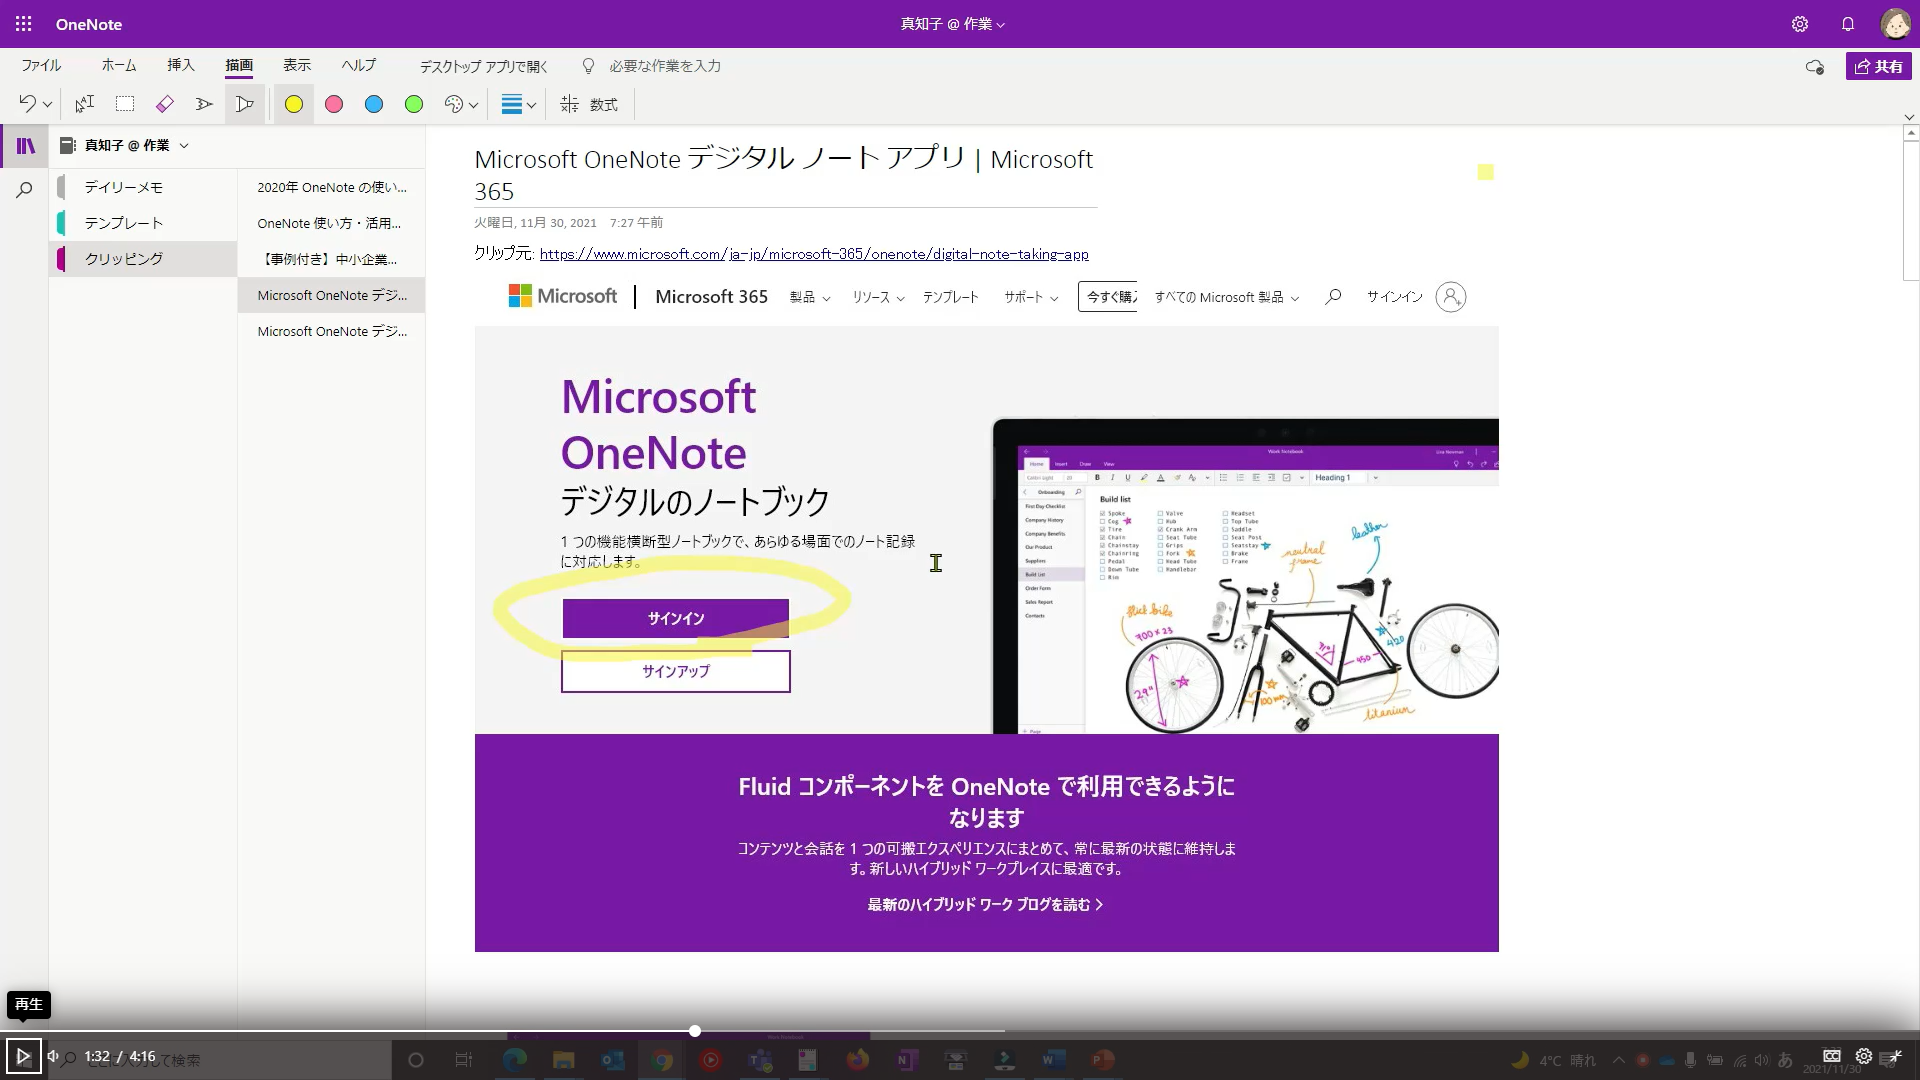Pick the blue pen color
The width and height of the screenshot is (1920, 1080).
pos(374,104)
